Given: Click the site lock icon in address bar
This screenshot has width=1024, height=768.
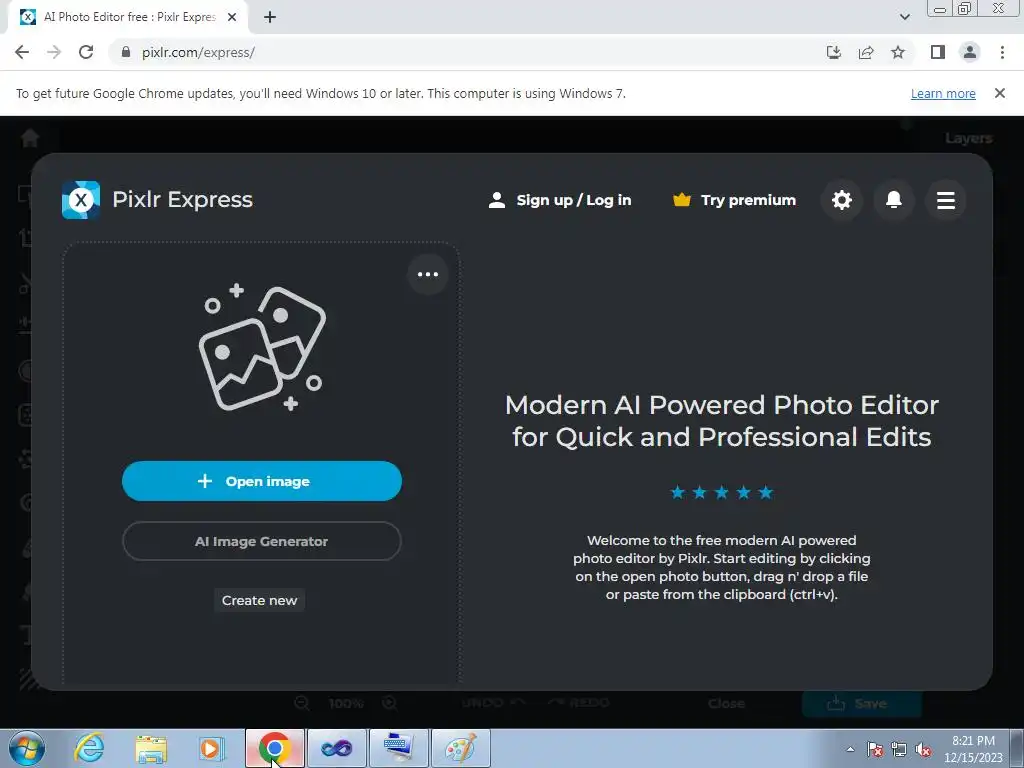Looking at the screenshot, I should [x=126, y=52].
